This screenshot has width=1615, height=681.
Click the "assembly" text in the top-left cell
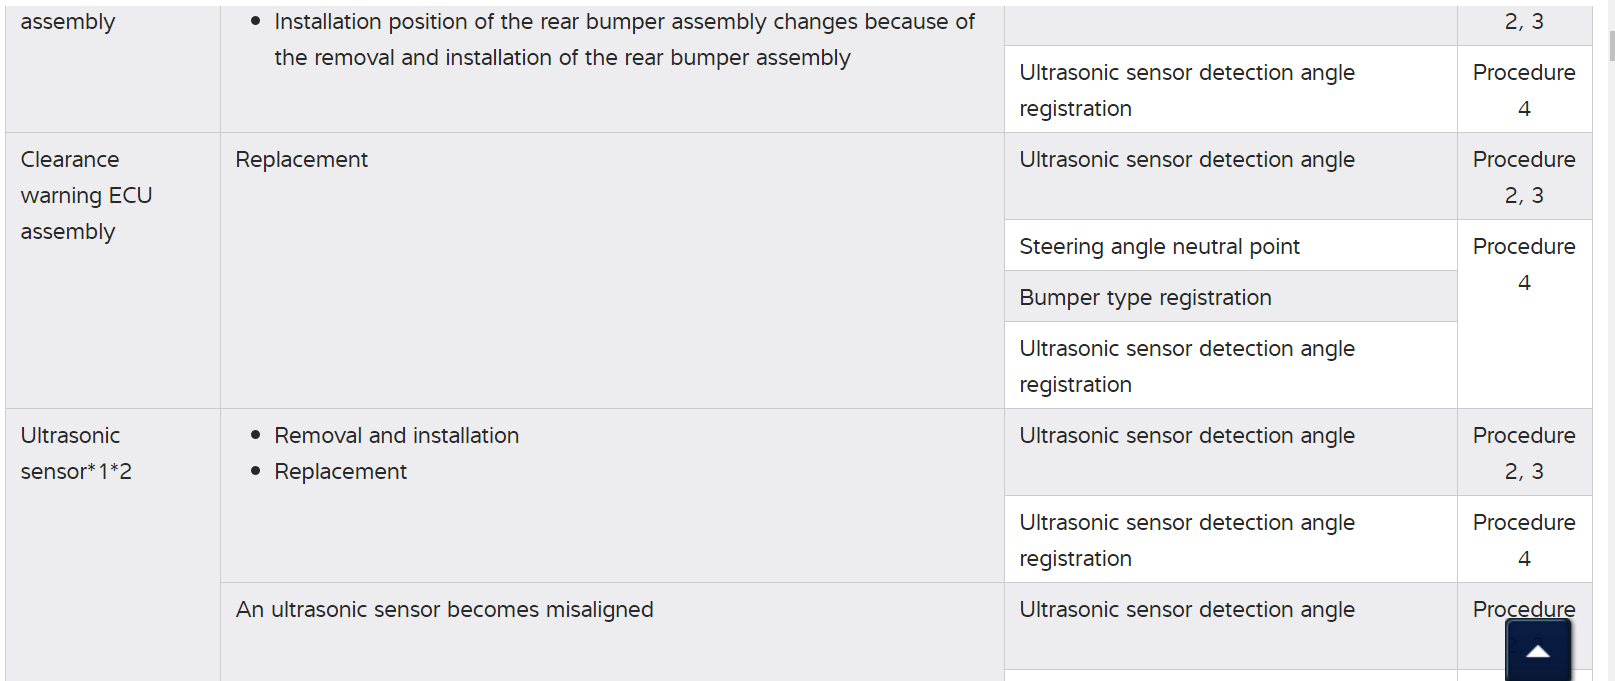68,22
